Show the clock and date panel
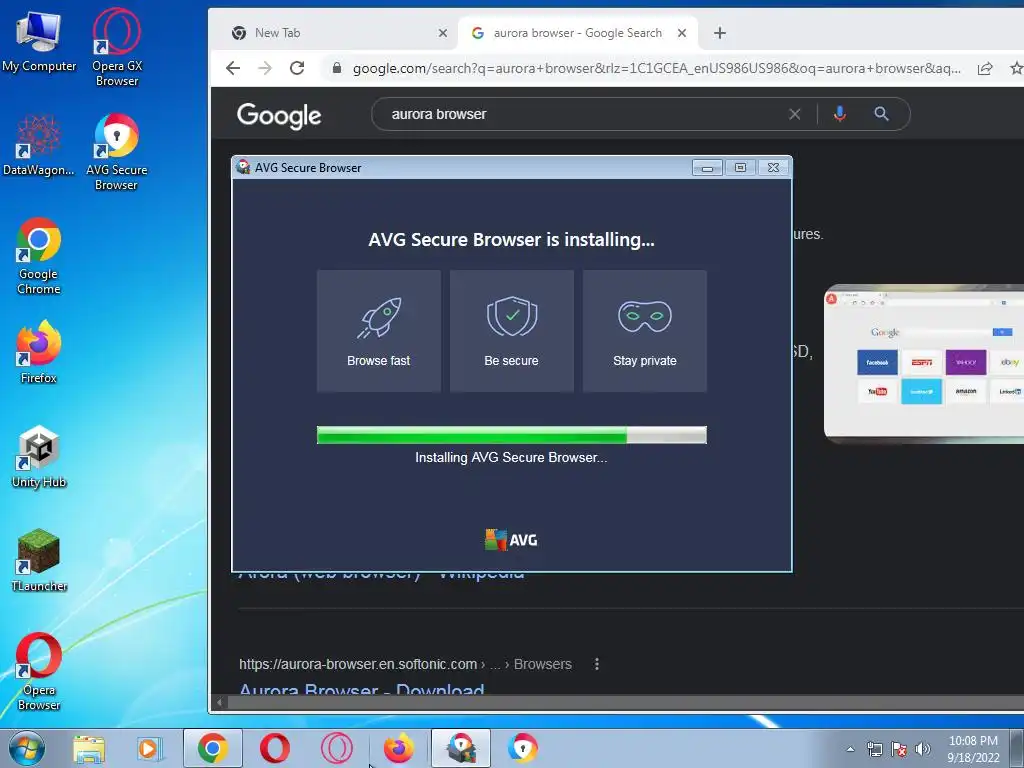The height and width of the screenshot is (768, 1024). point(973,749)
